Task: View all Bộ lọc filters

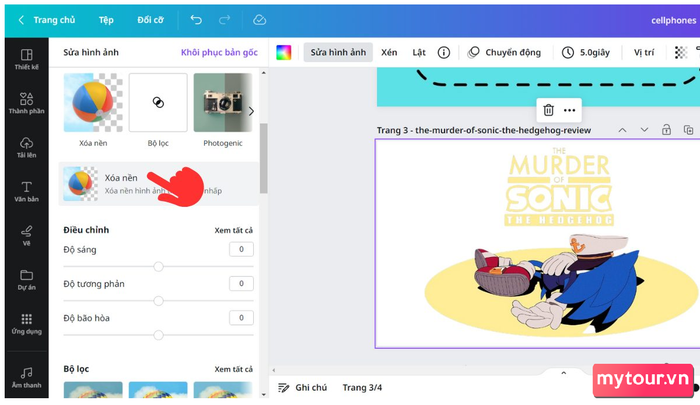Action: pyautogui.click(x=233, y=369)
